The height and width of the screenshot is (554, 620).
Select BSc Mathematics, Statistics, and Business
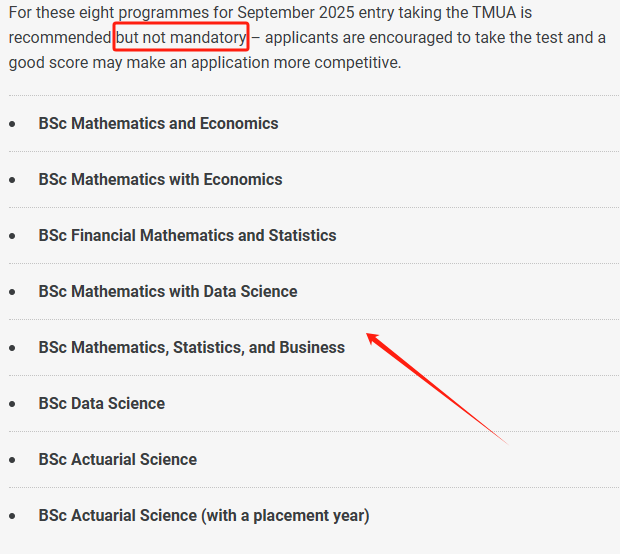191,348
